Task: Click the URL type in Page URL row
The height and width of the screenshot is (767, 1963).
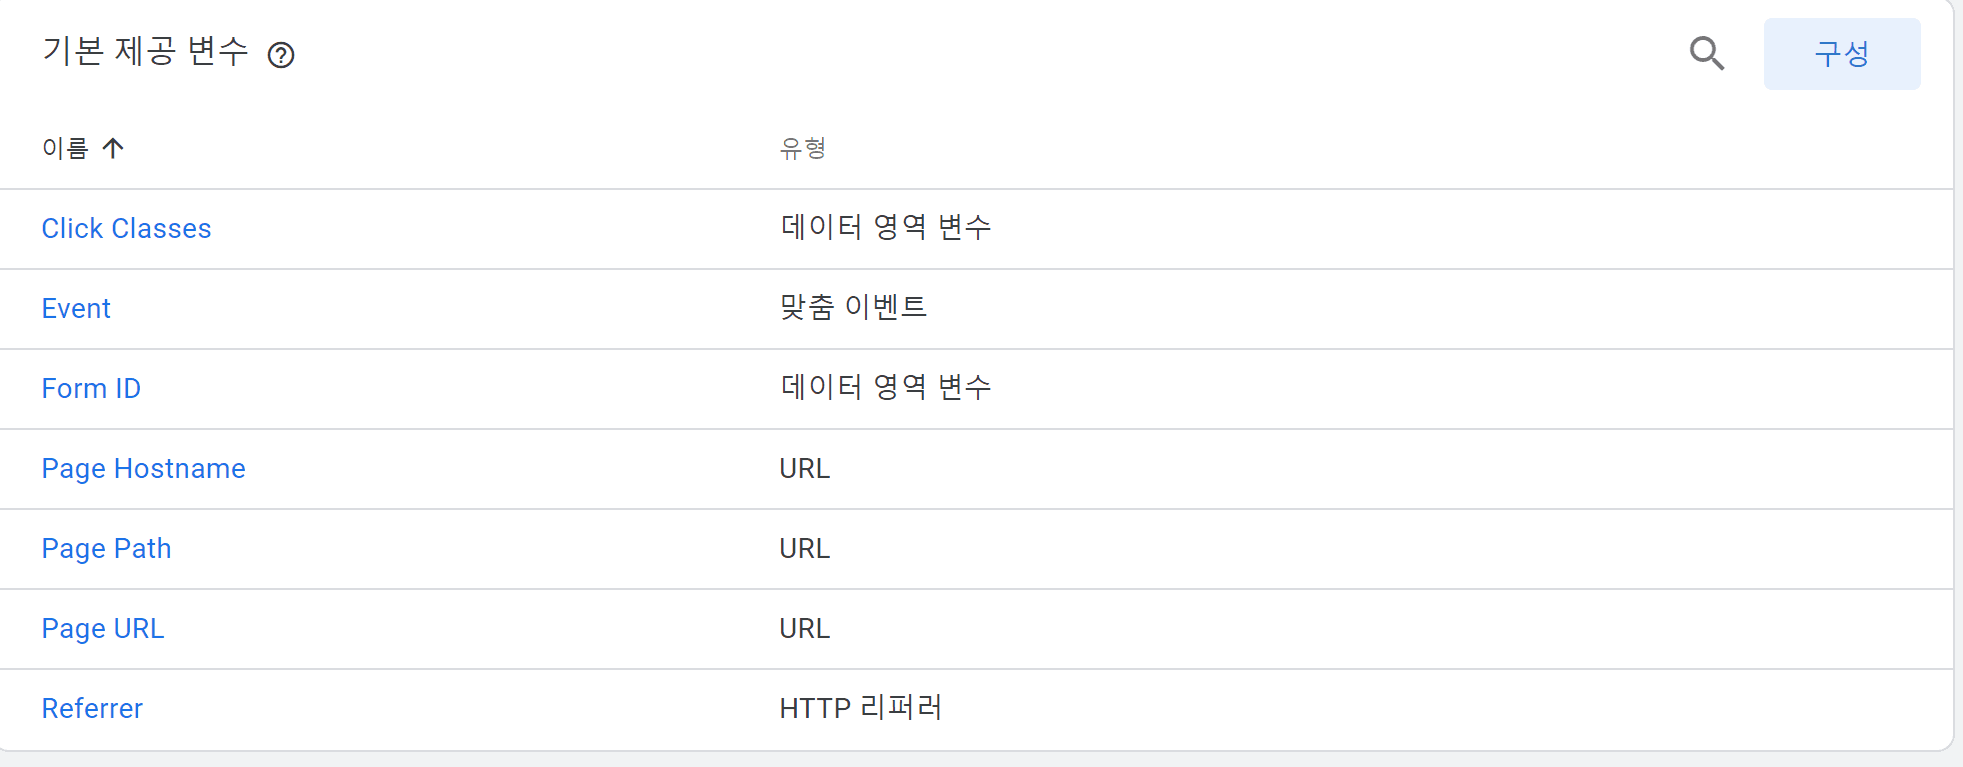Action: (804, 629)
